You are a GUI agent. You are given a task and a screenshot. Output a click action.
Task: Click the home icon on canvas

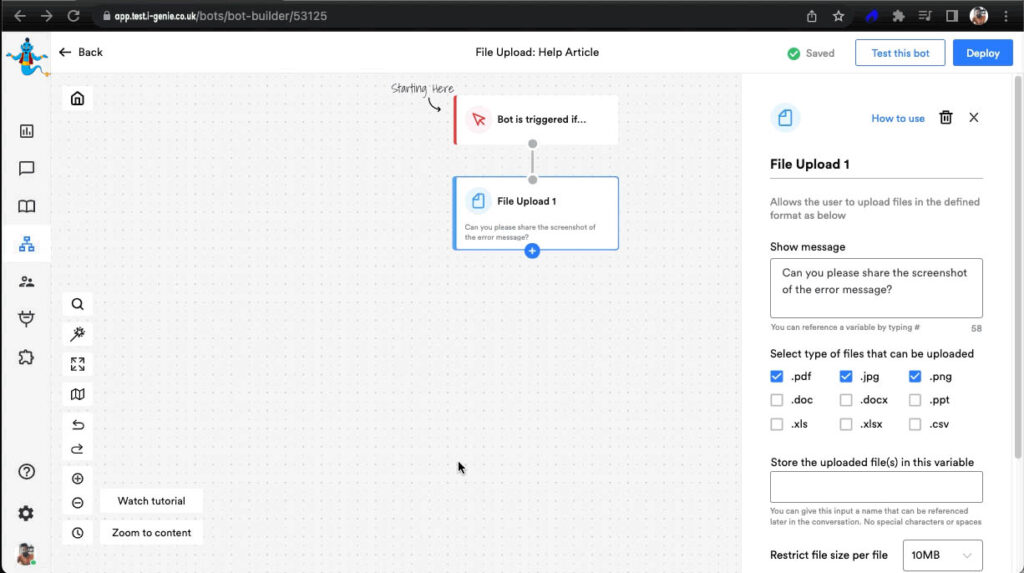tap(77, 98)
